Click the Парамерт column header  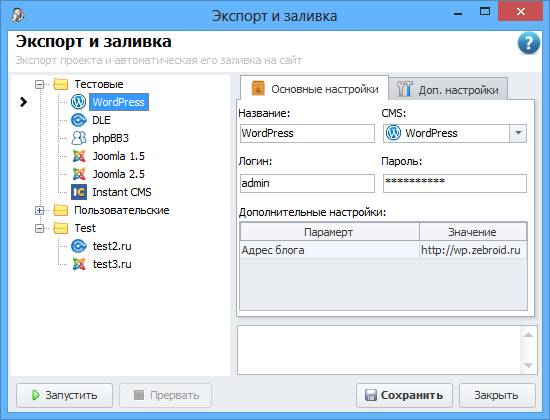(330, 232)
